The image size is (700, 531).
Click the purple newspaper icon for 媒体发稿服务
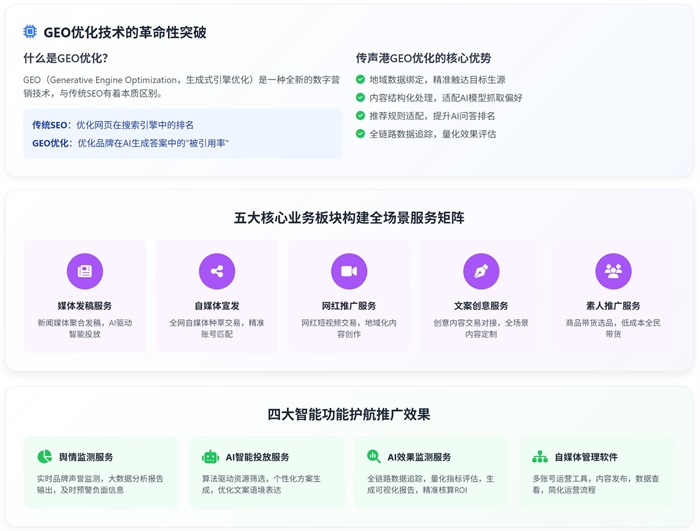[85, 271]
